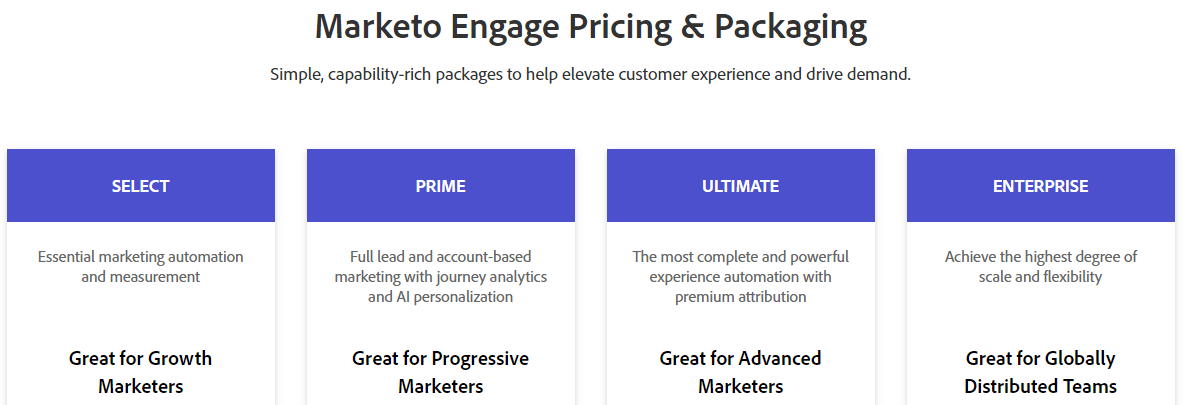The width and height of the screenshot is (1183, 405).
Task: Open the Enterprise package card body
Action: point(1040,314)
